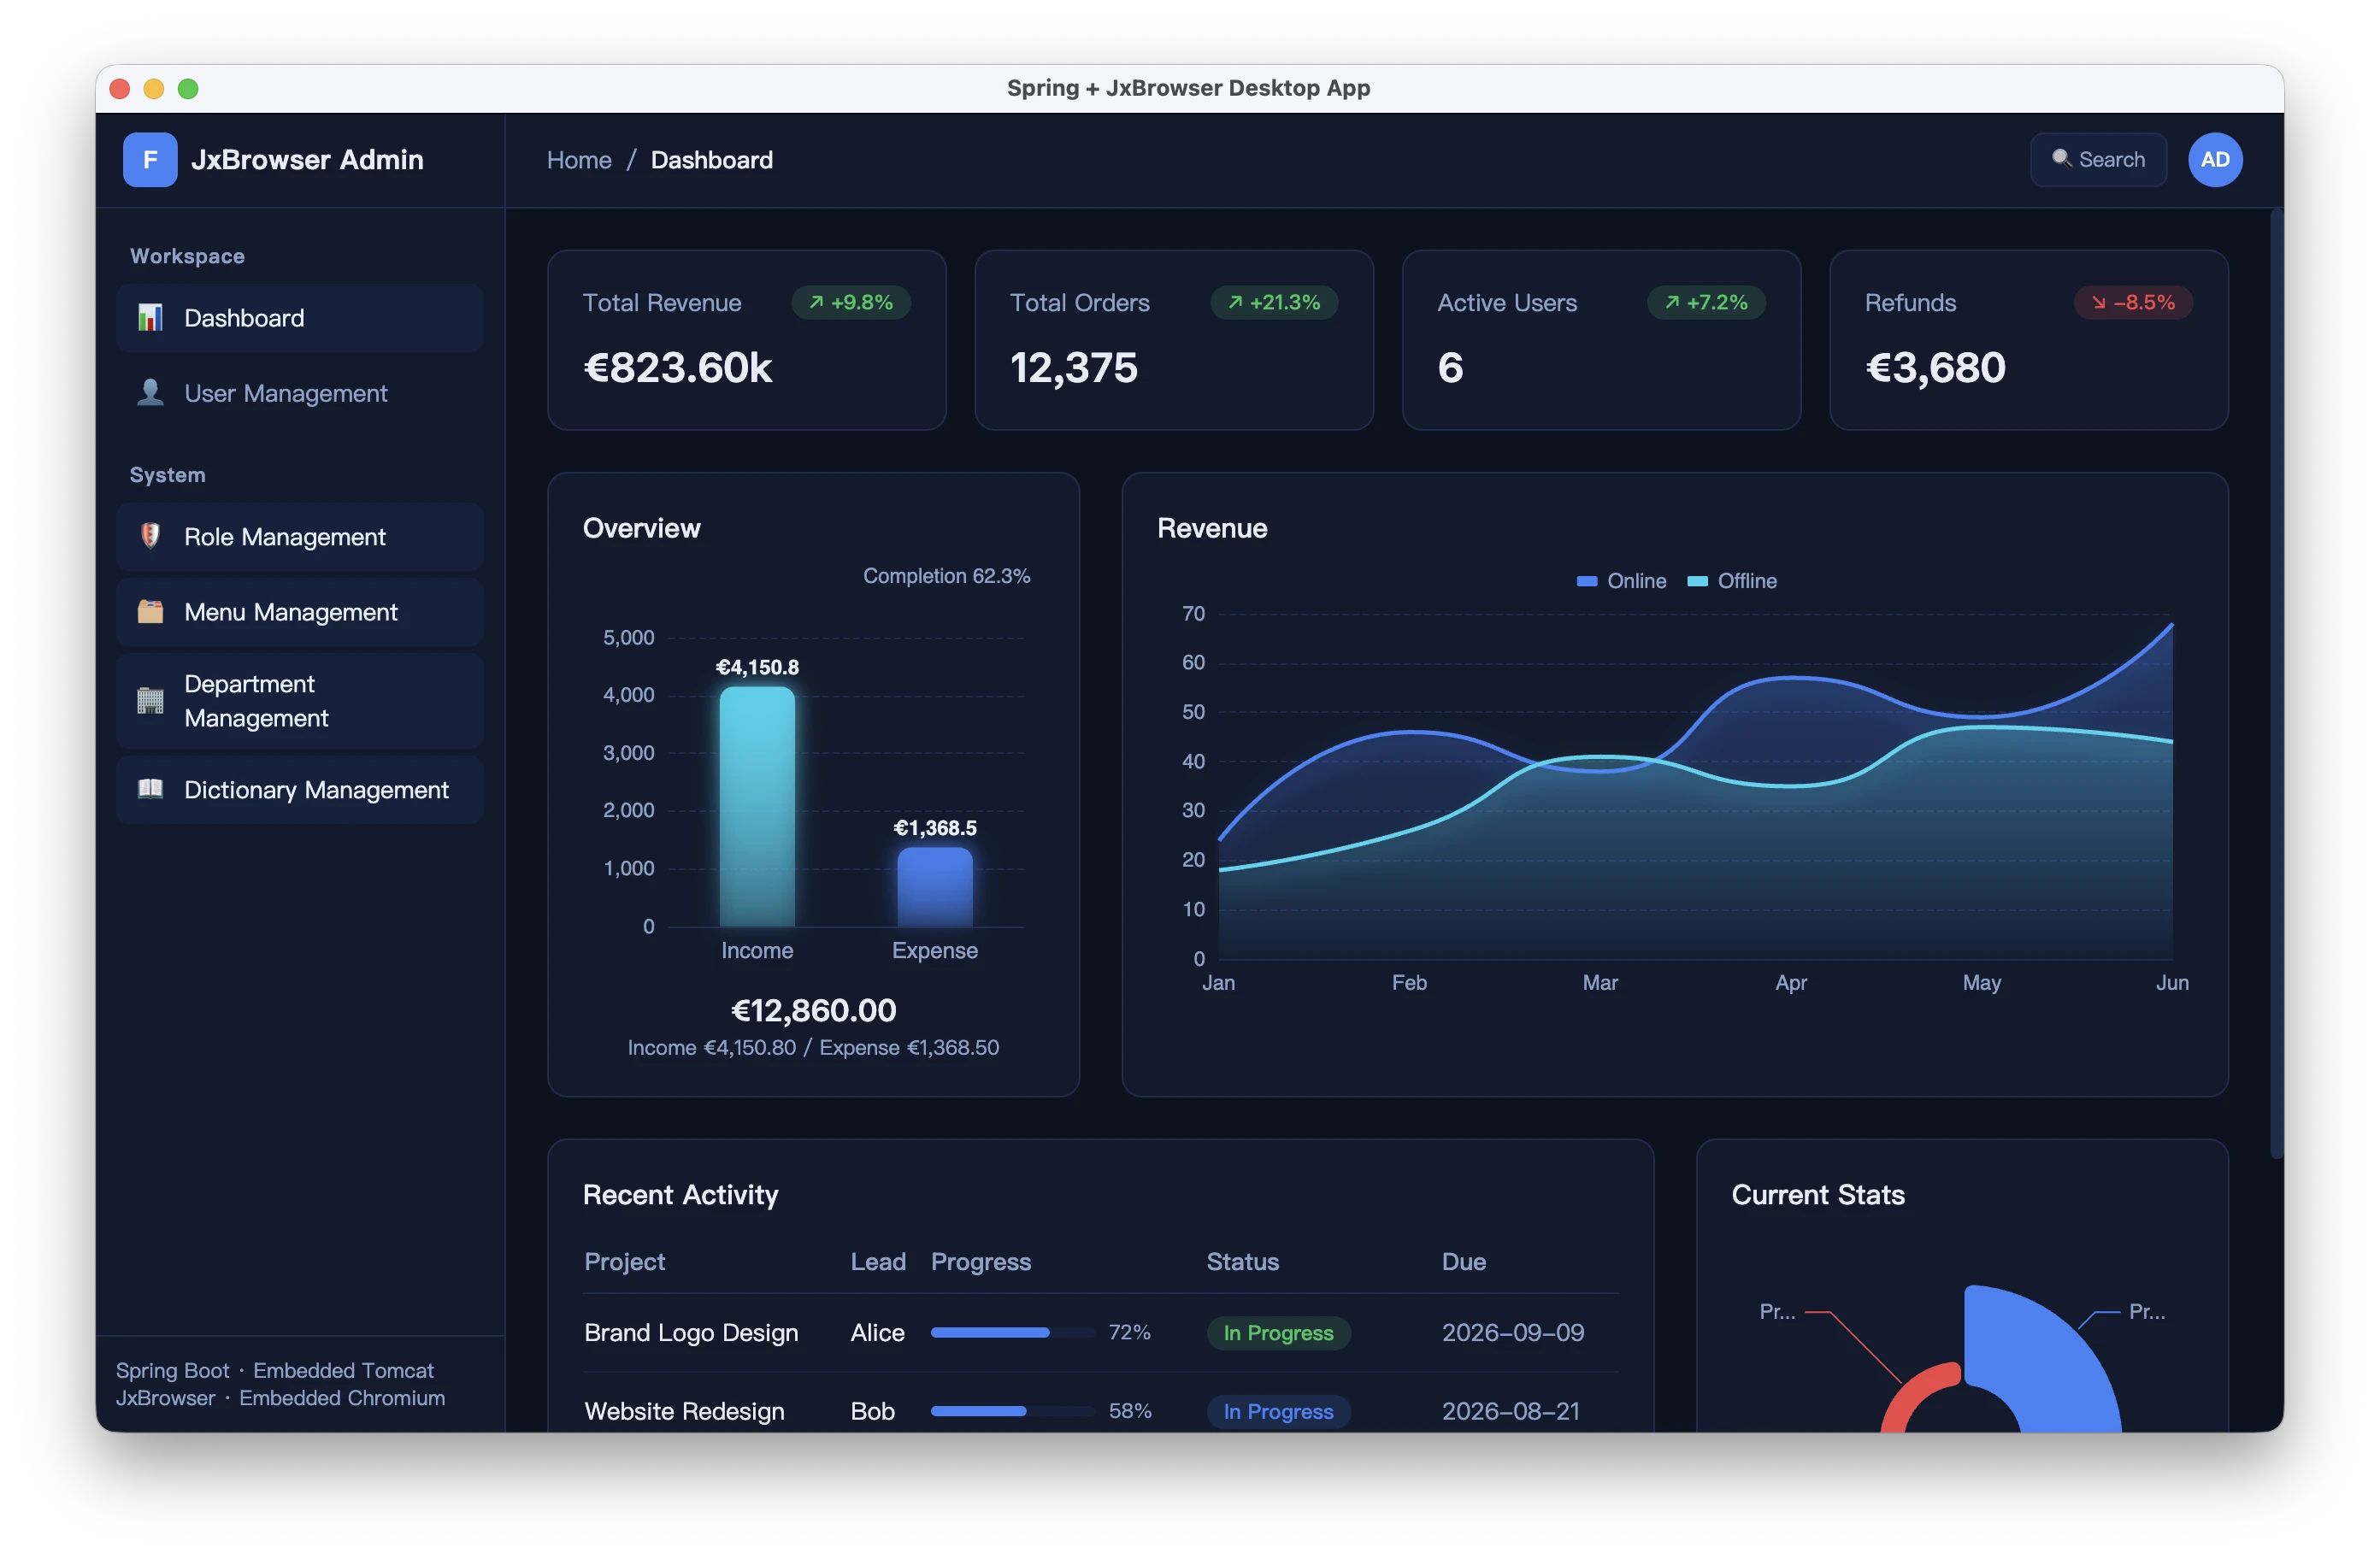Click the -8.5% Refunds badge
Viewport: 2380px width, 1559px height.
click(2133, 302)
